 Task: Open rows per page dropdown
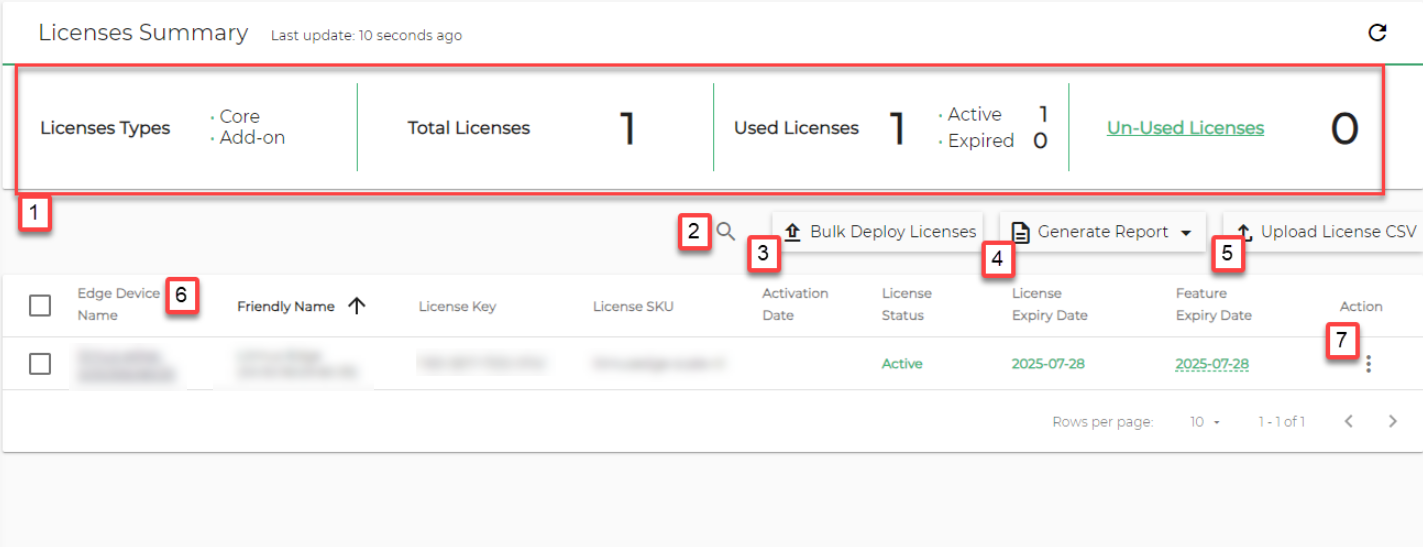[1205, 422]
